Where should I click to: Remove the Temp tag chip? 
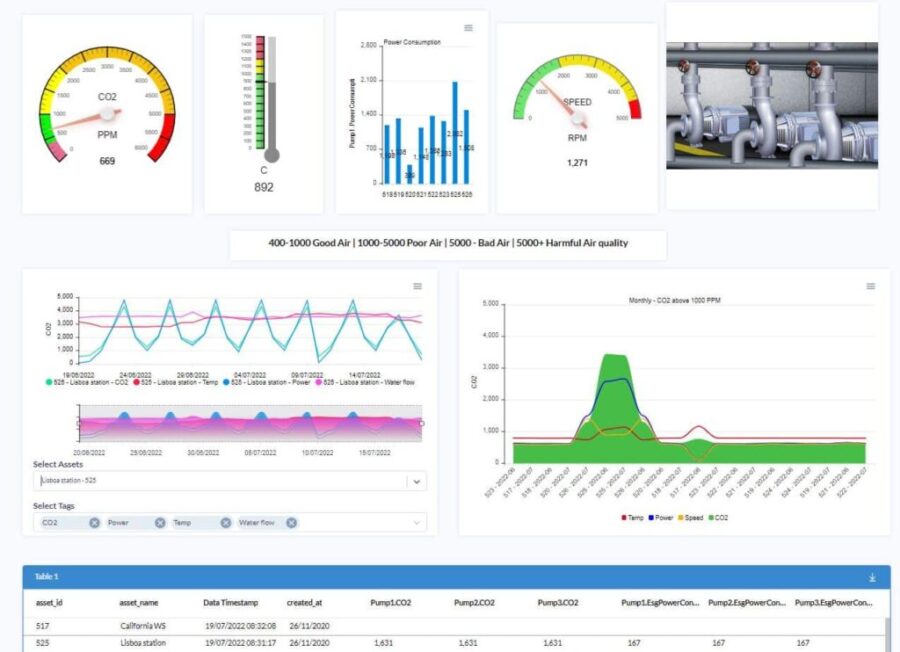[x=226, y=523]
